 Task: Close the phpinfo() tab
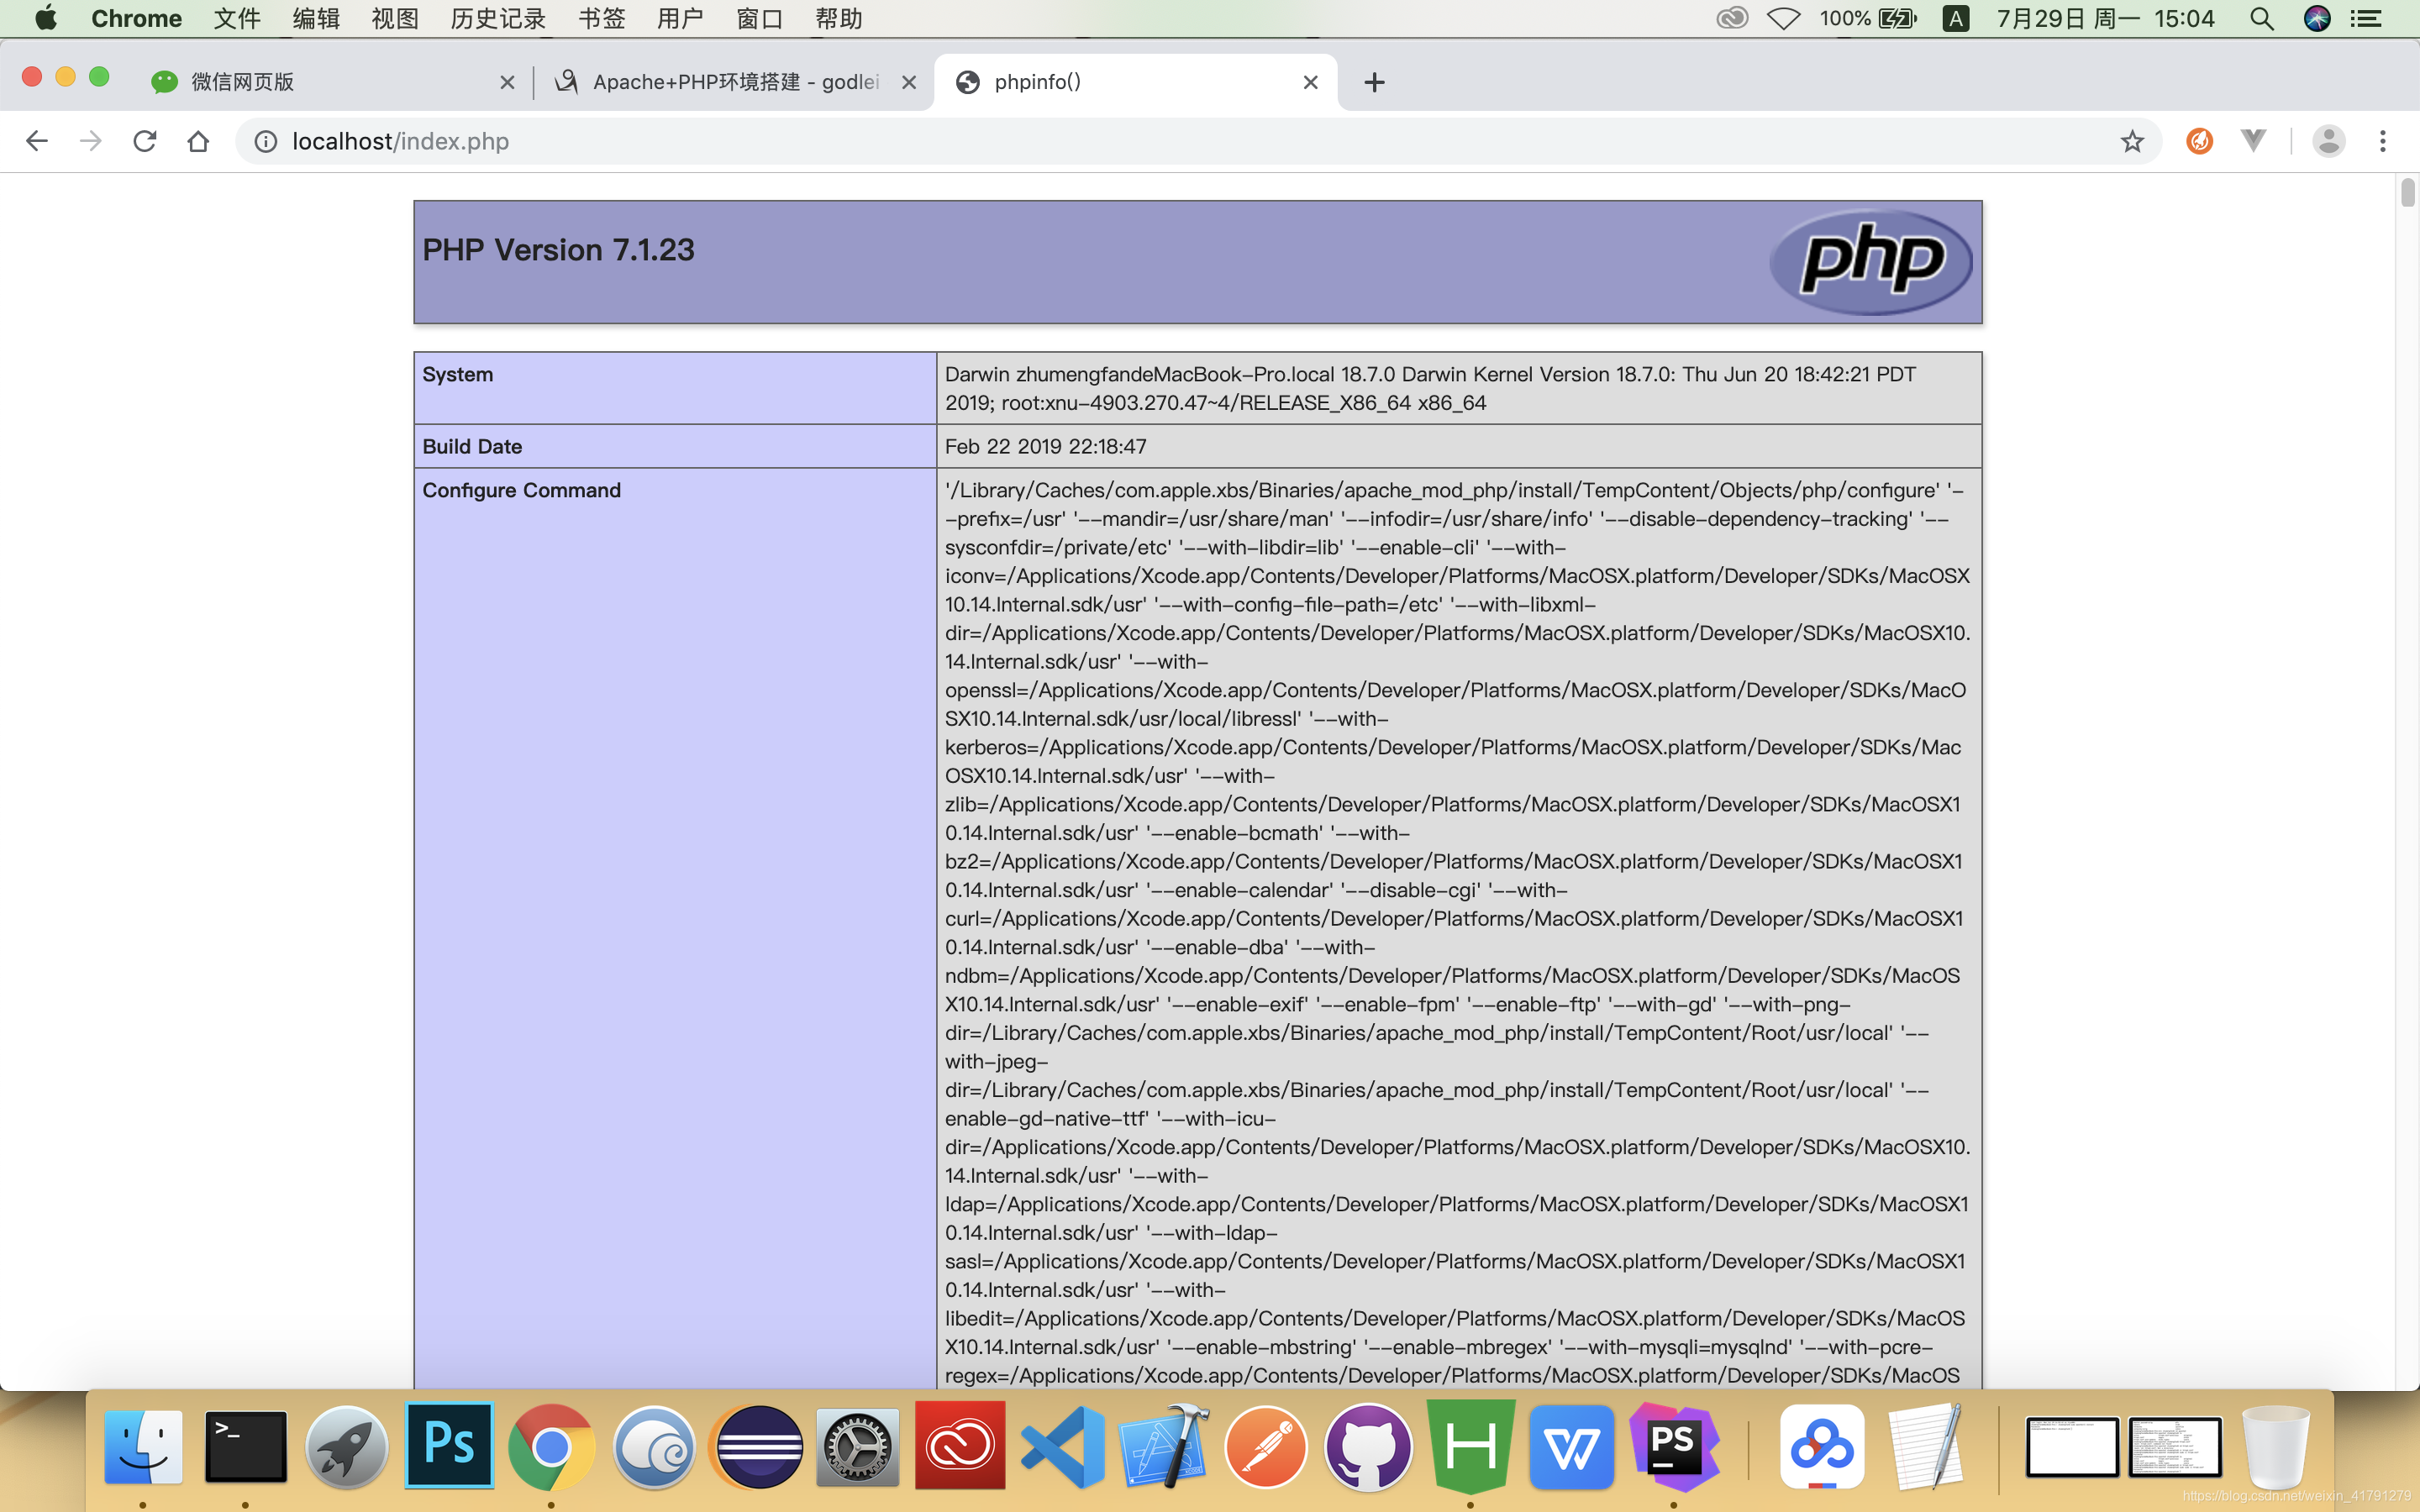(1310, 82)
